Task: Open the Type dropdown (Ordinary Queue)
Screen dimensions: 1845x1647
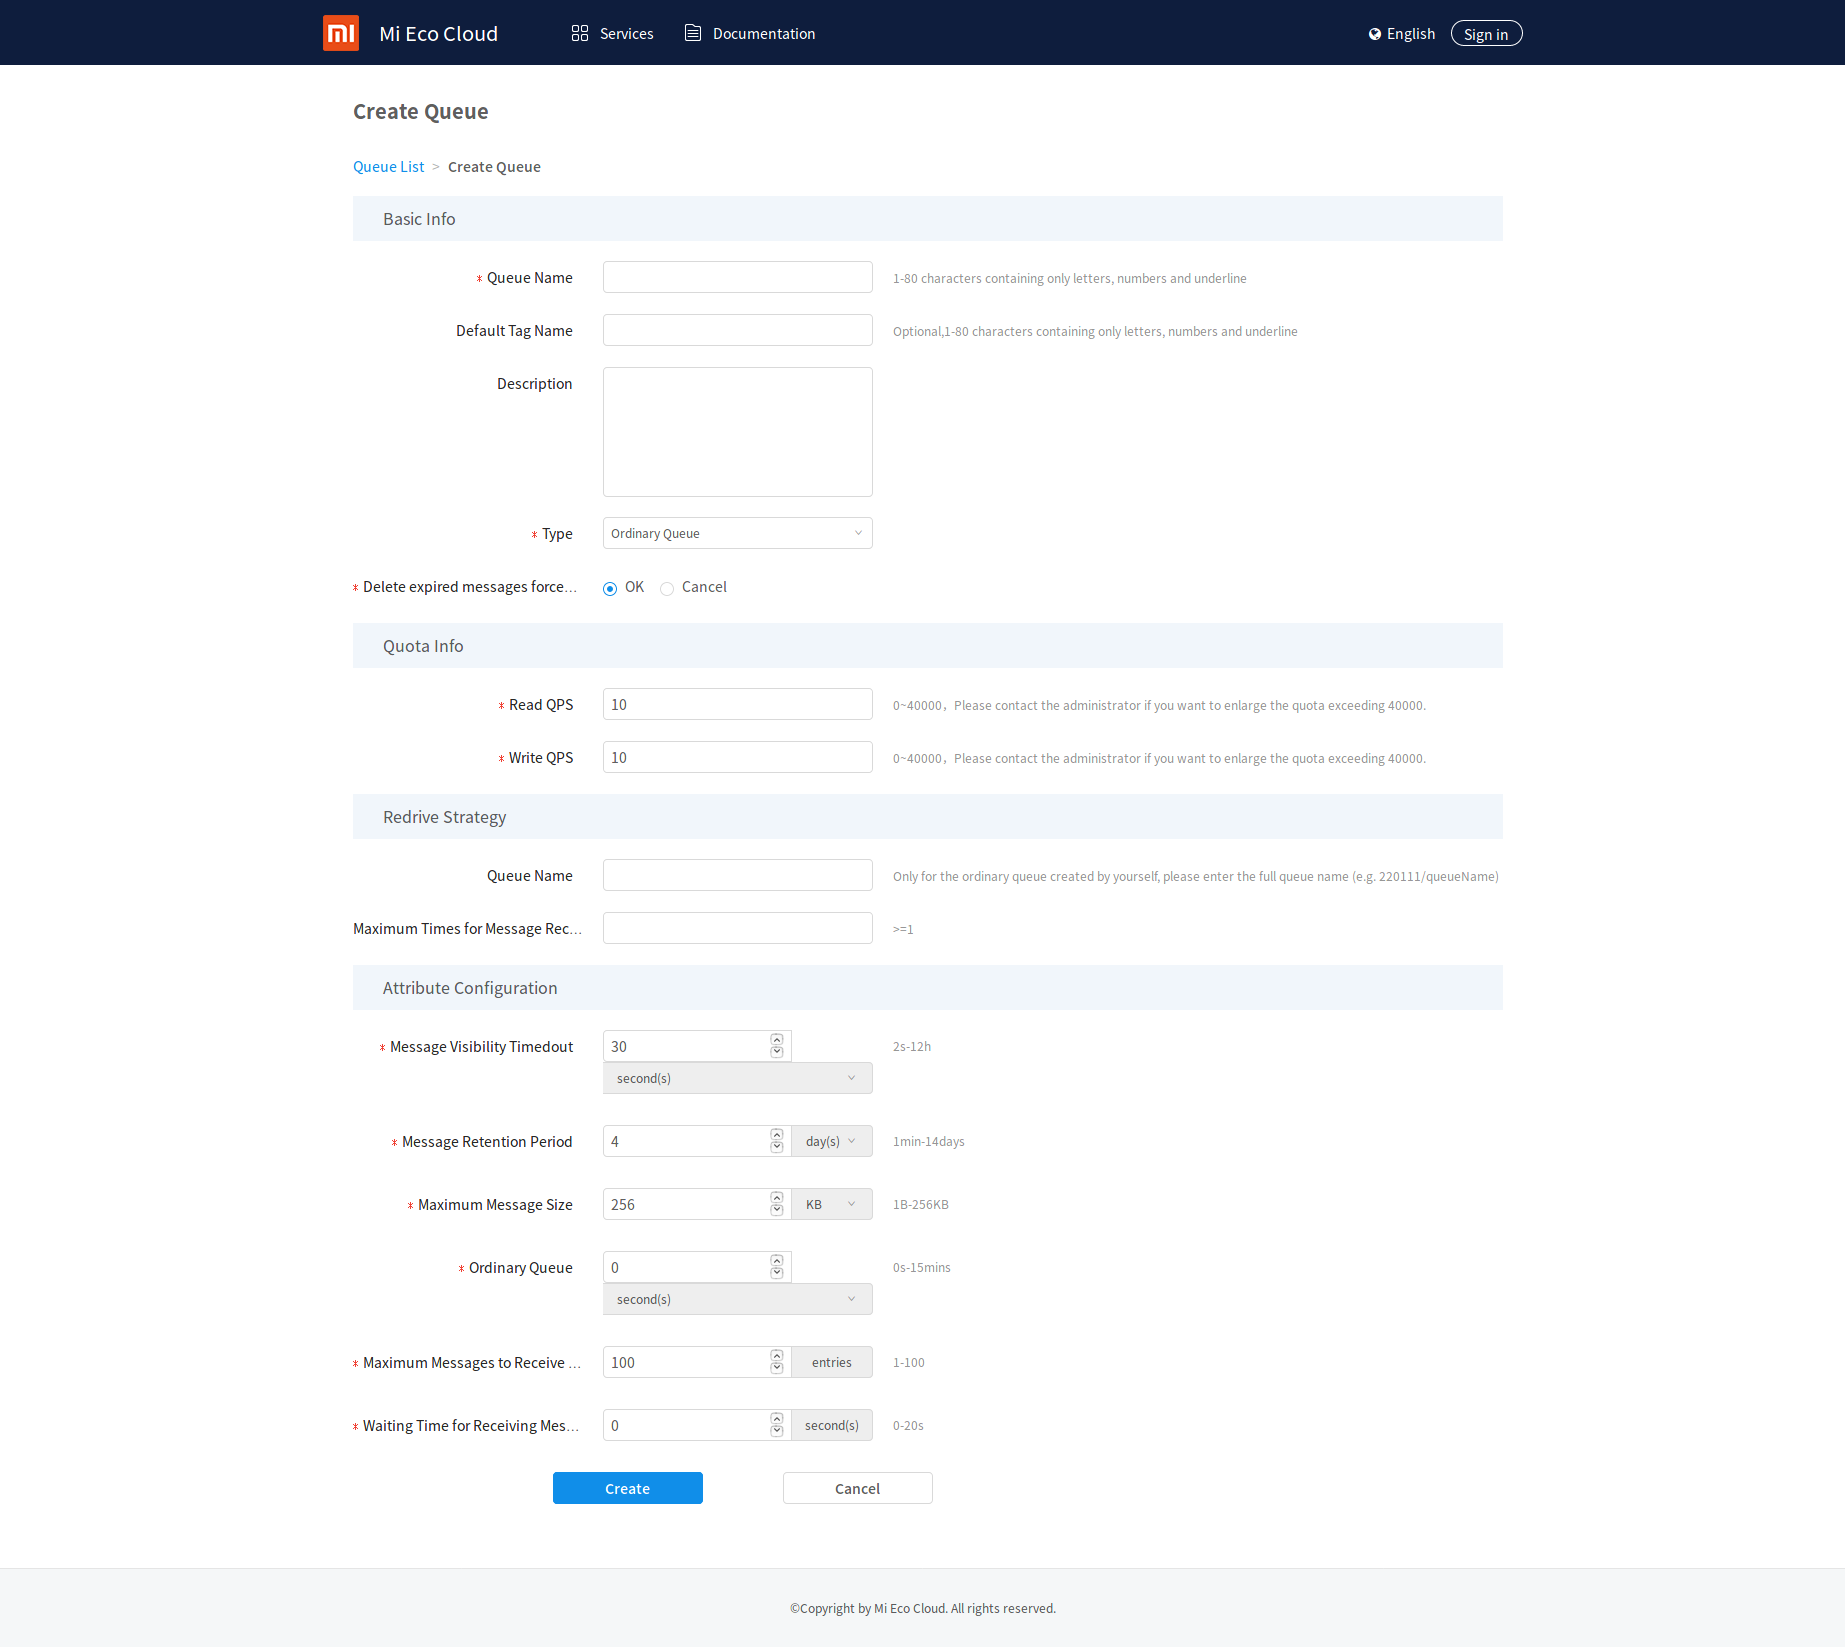Action: pyautogui.click(x=738, y=533)
